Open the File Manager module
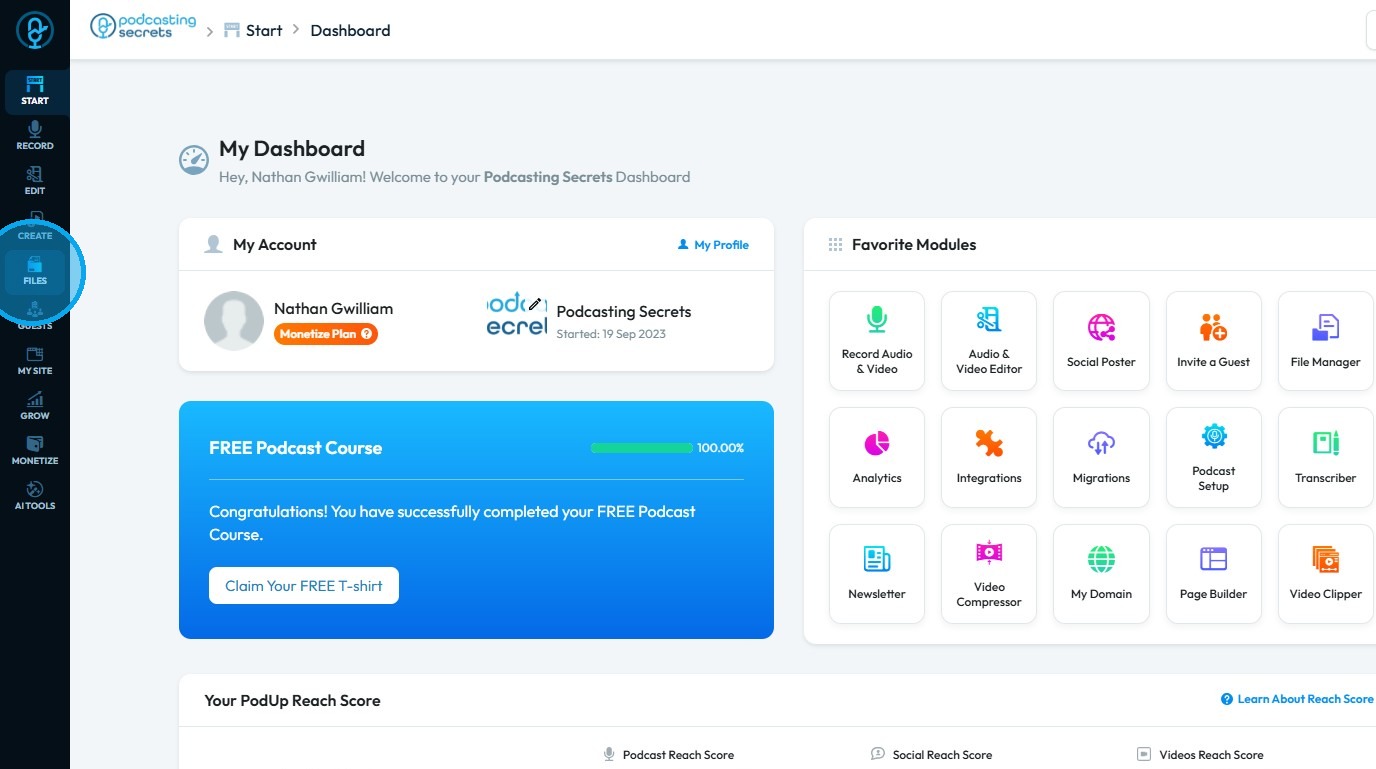This screenshot has height=769, width=1376. (x=1325, y=341)
